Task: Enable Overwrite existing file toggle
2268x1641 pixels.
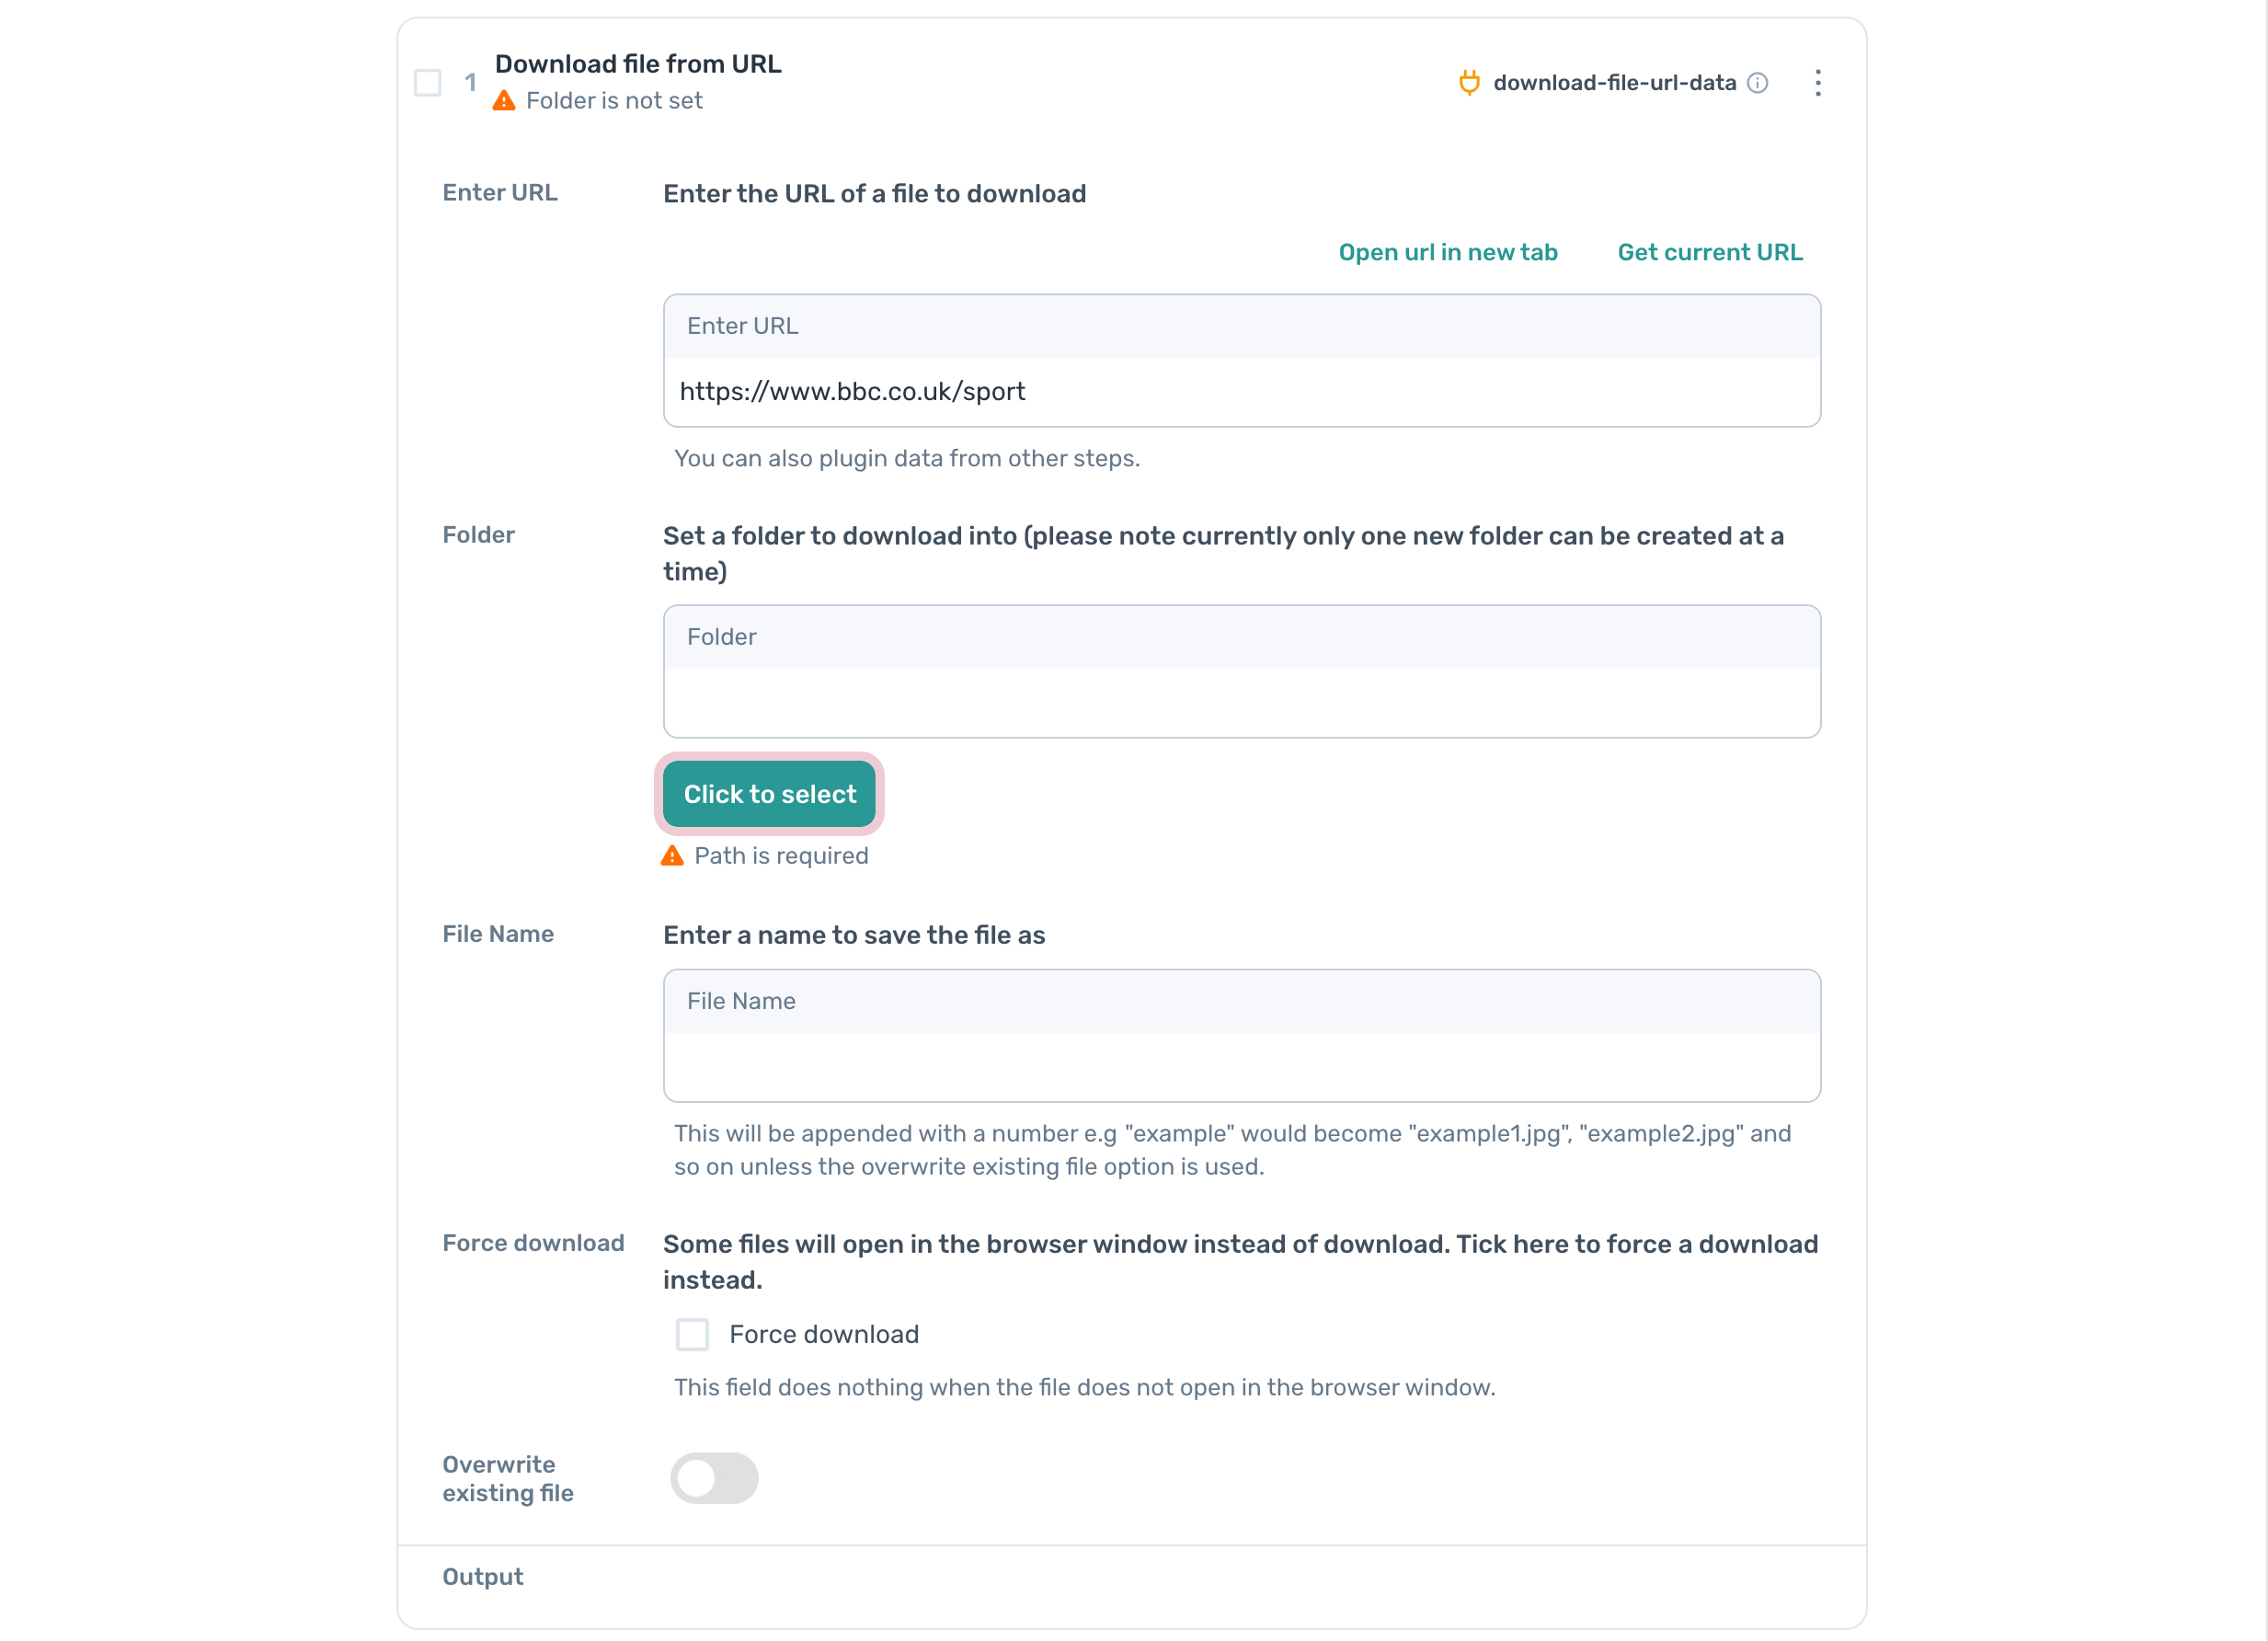Action: (x=713, y=1477)
